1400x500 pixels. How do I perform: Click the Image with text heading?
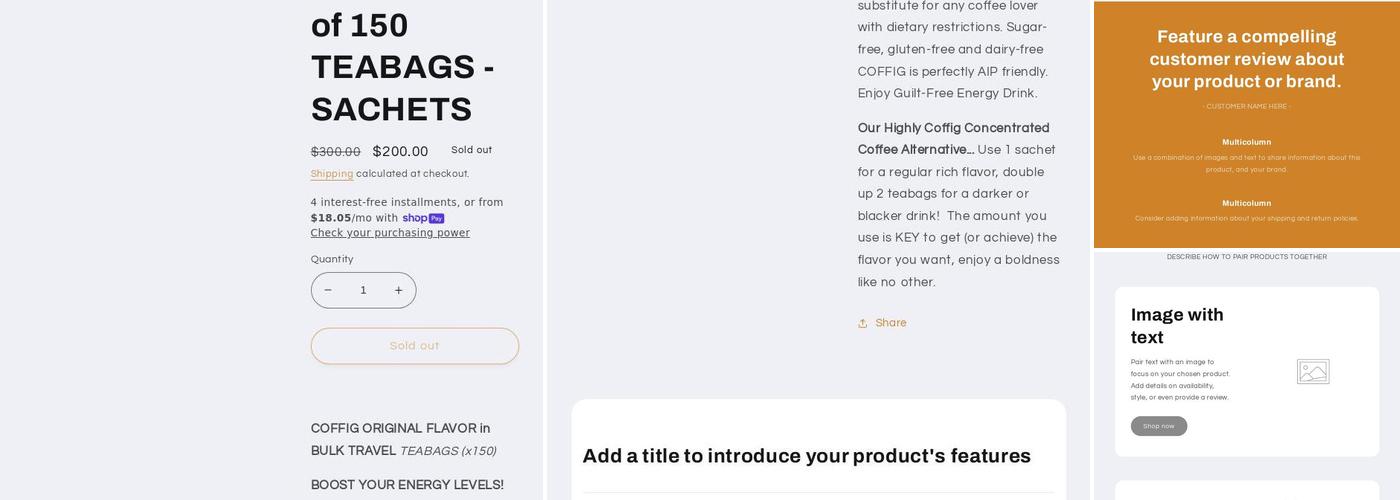[x=1177, y=326]
